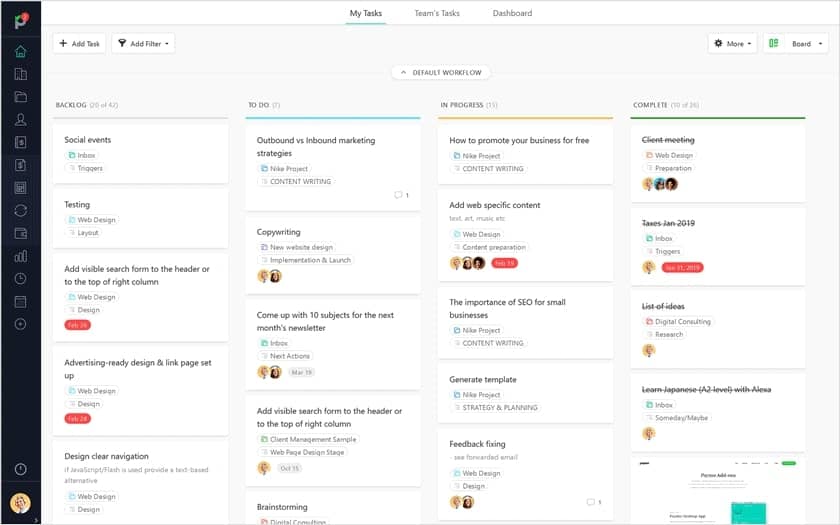Click the bar chart icon in sidebar

(x=20, y=256)
